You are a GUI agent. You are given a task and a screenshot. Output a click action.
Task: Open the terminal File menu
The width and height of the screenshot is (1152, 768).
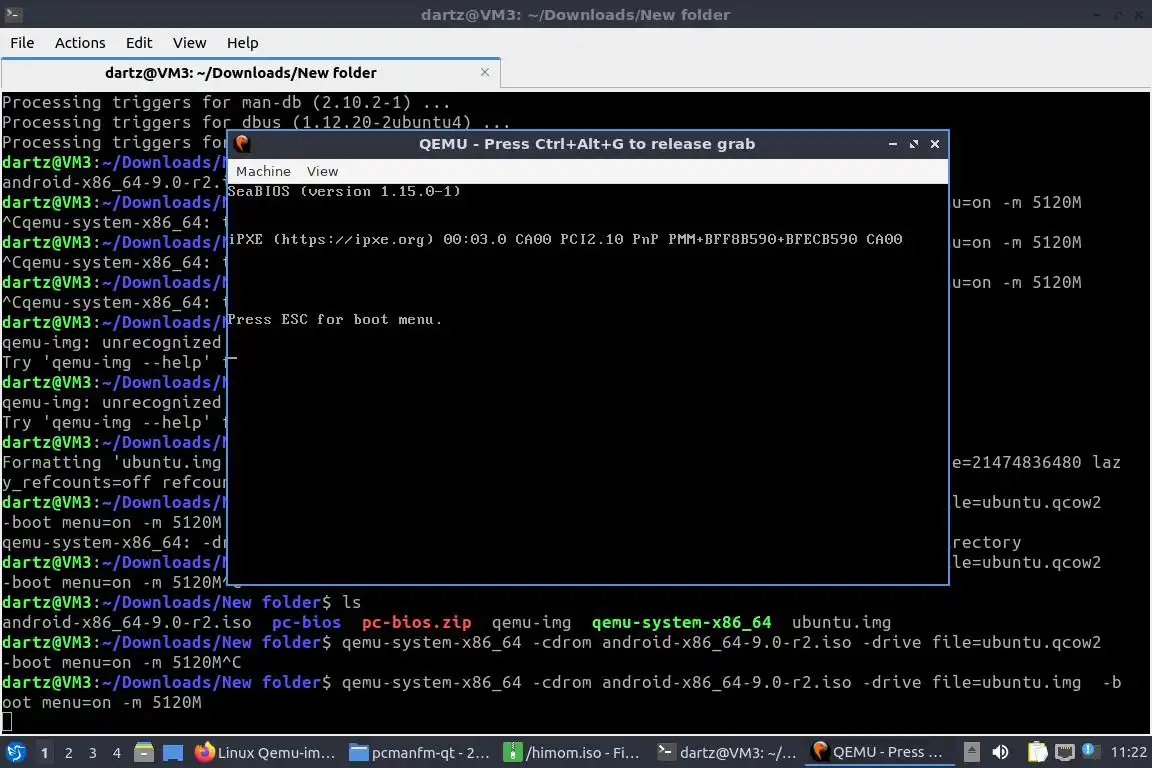[22, 43]
